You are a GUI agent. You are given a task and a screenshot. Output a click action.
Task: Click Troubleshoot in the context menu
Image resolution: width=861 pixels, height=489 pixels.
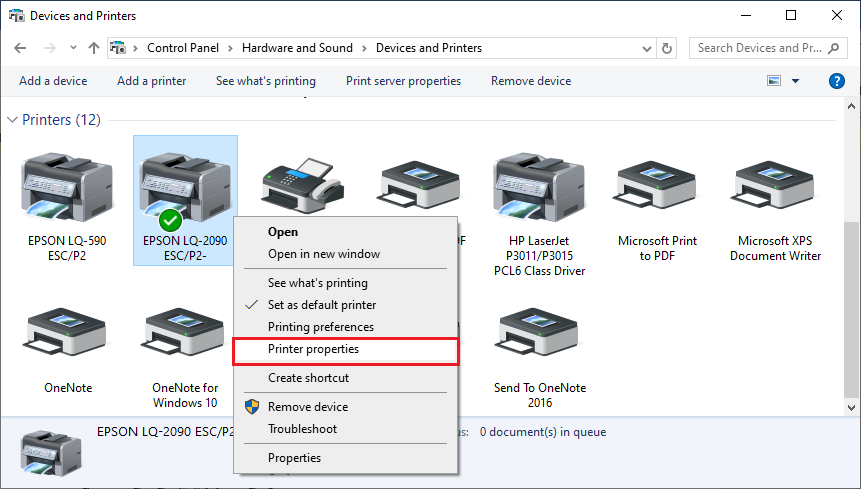coord(302,429)
